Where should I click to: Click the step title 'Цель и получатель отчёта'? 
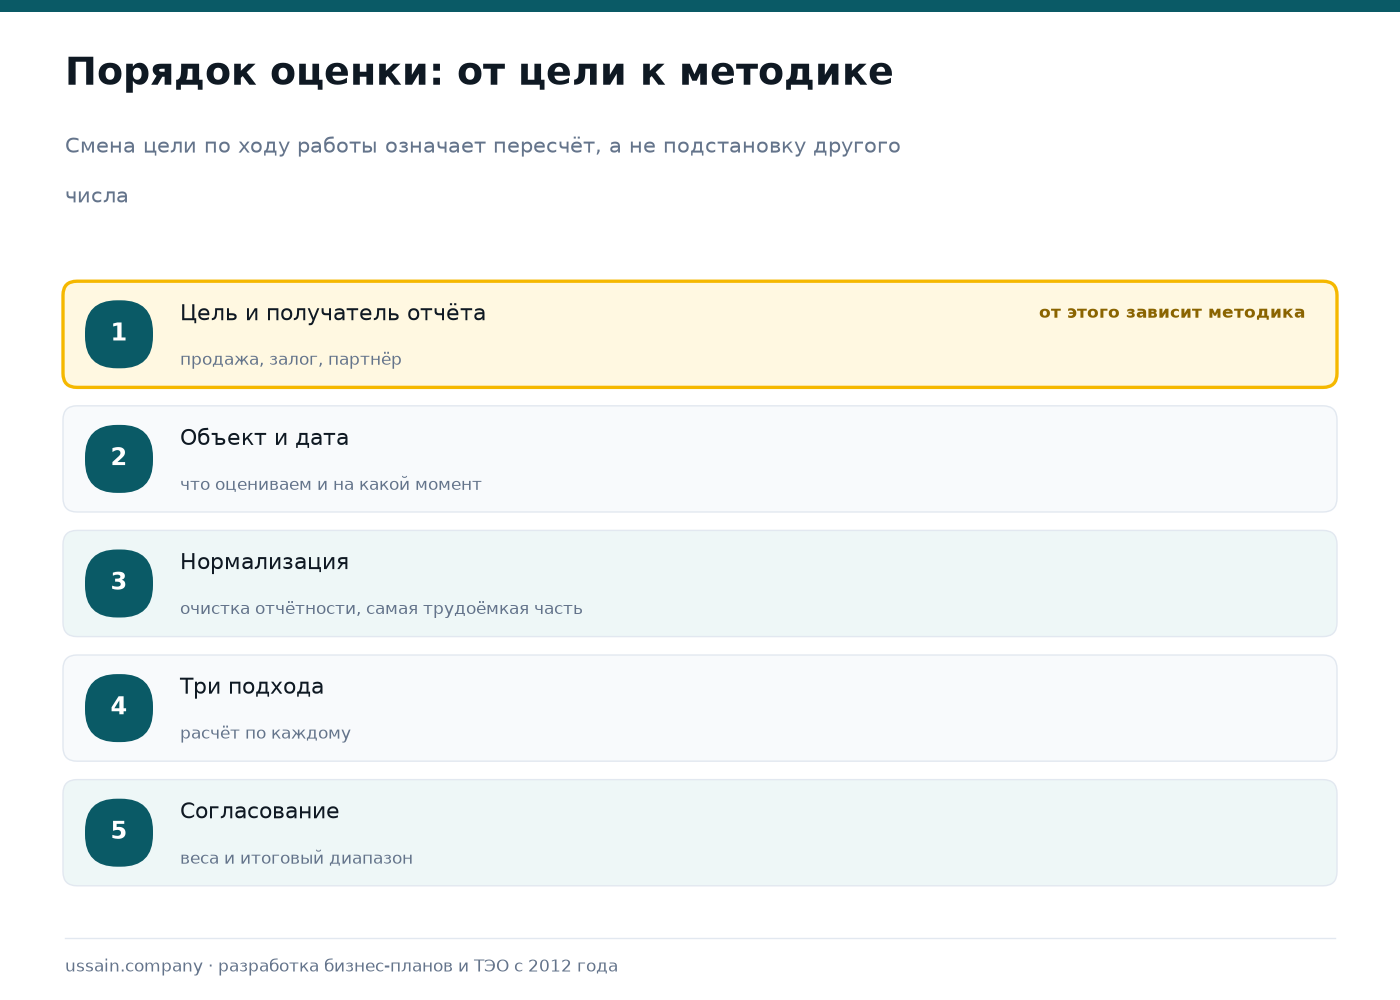tap(333, 313)
